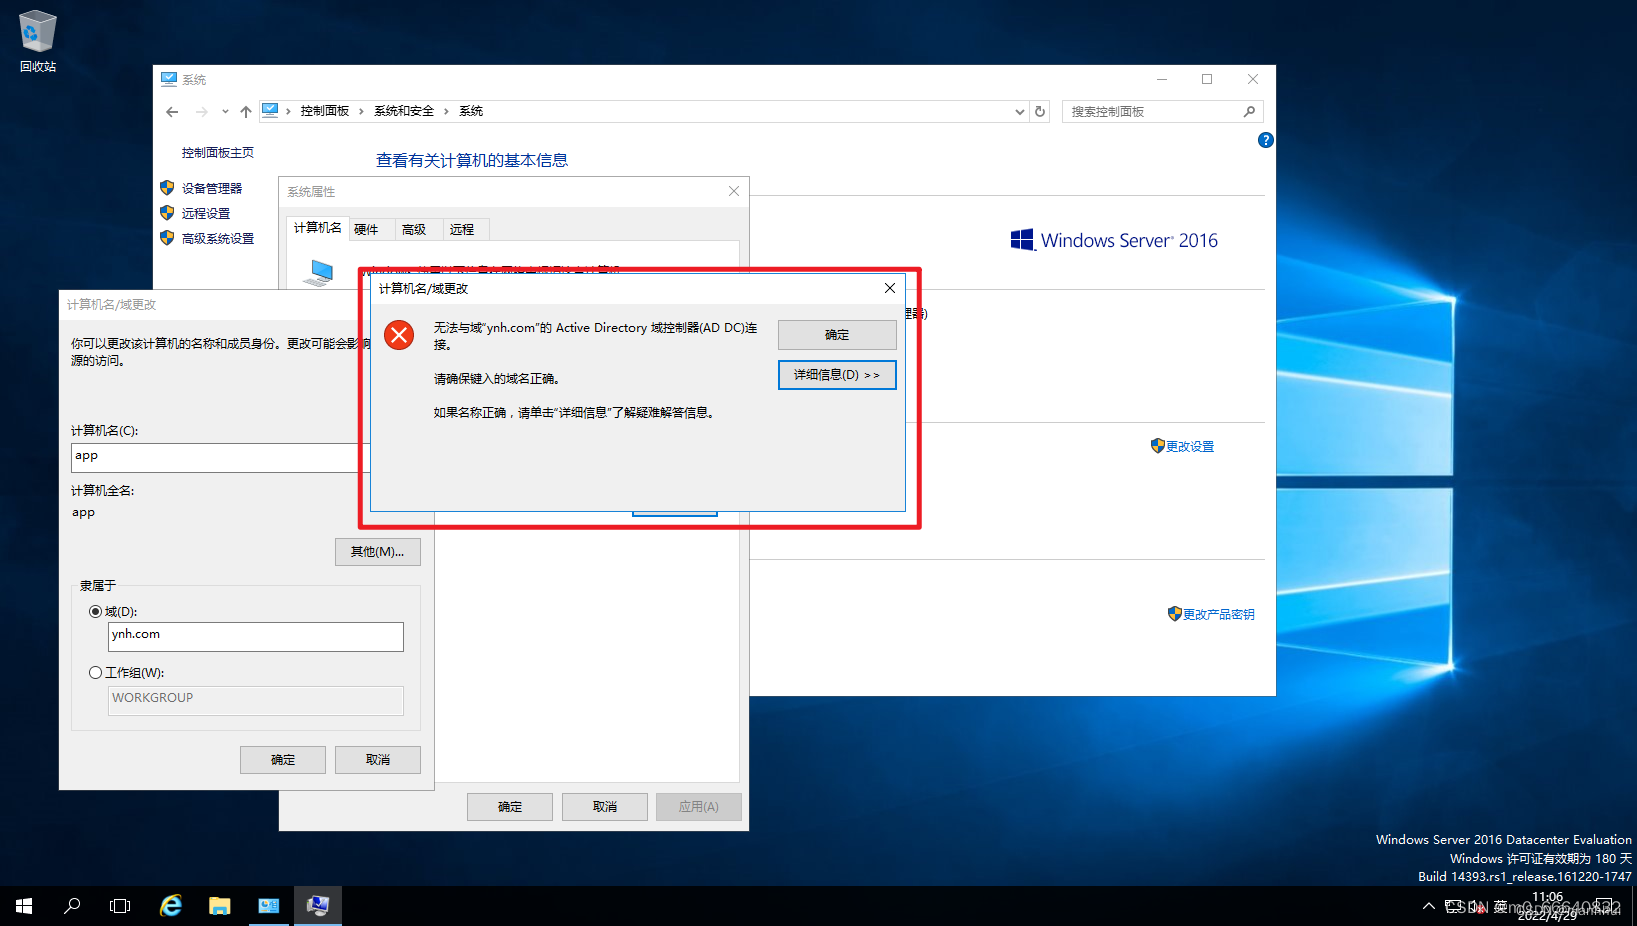
Task: Click 确定 in the error message dialog
Action: coord(837,335)
